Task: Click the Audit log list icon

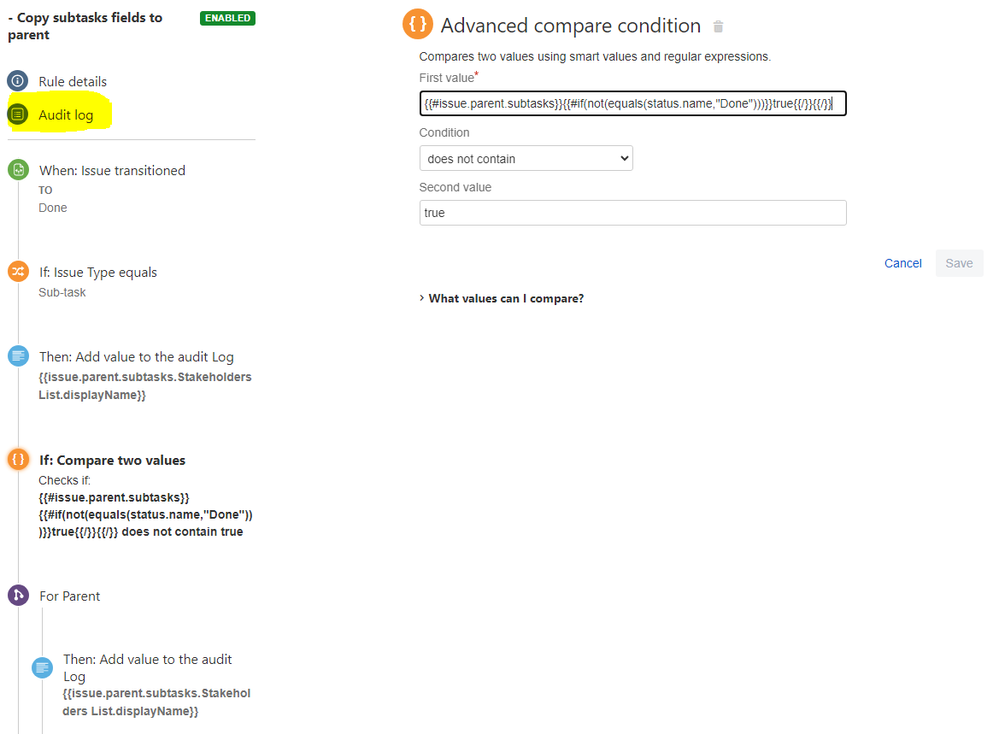Action: point(18,115)
